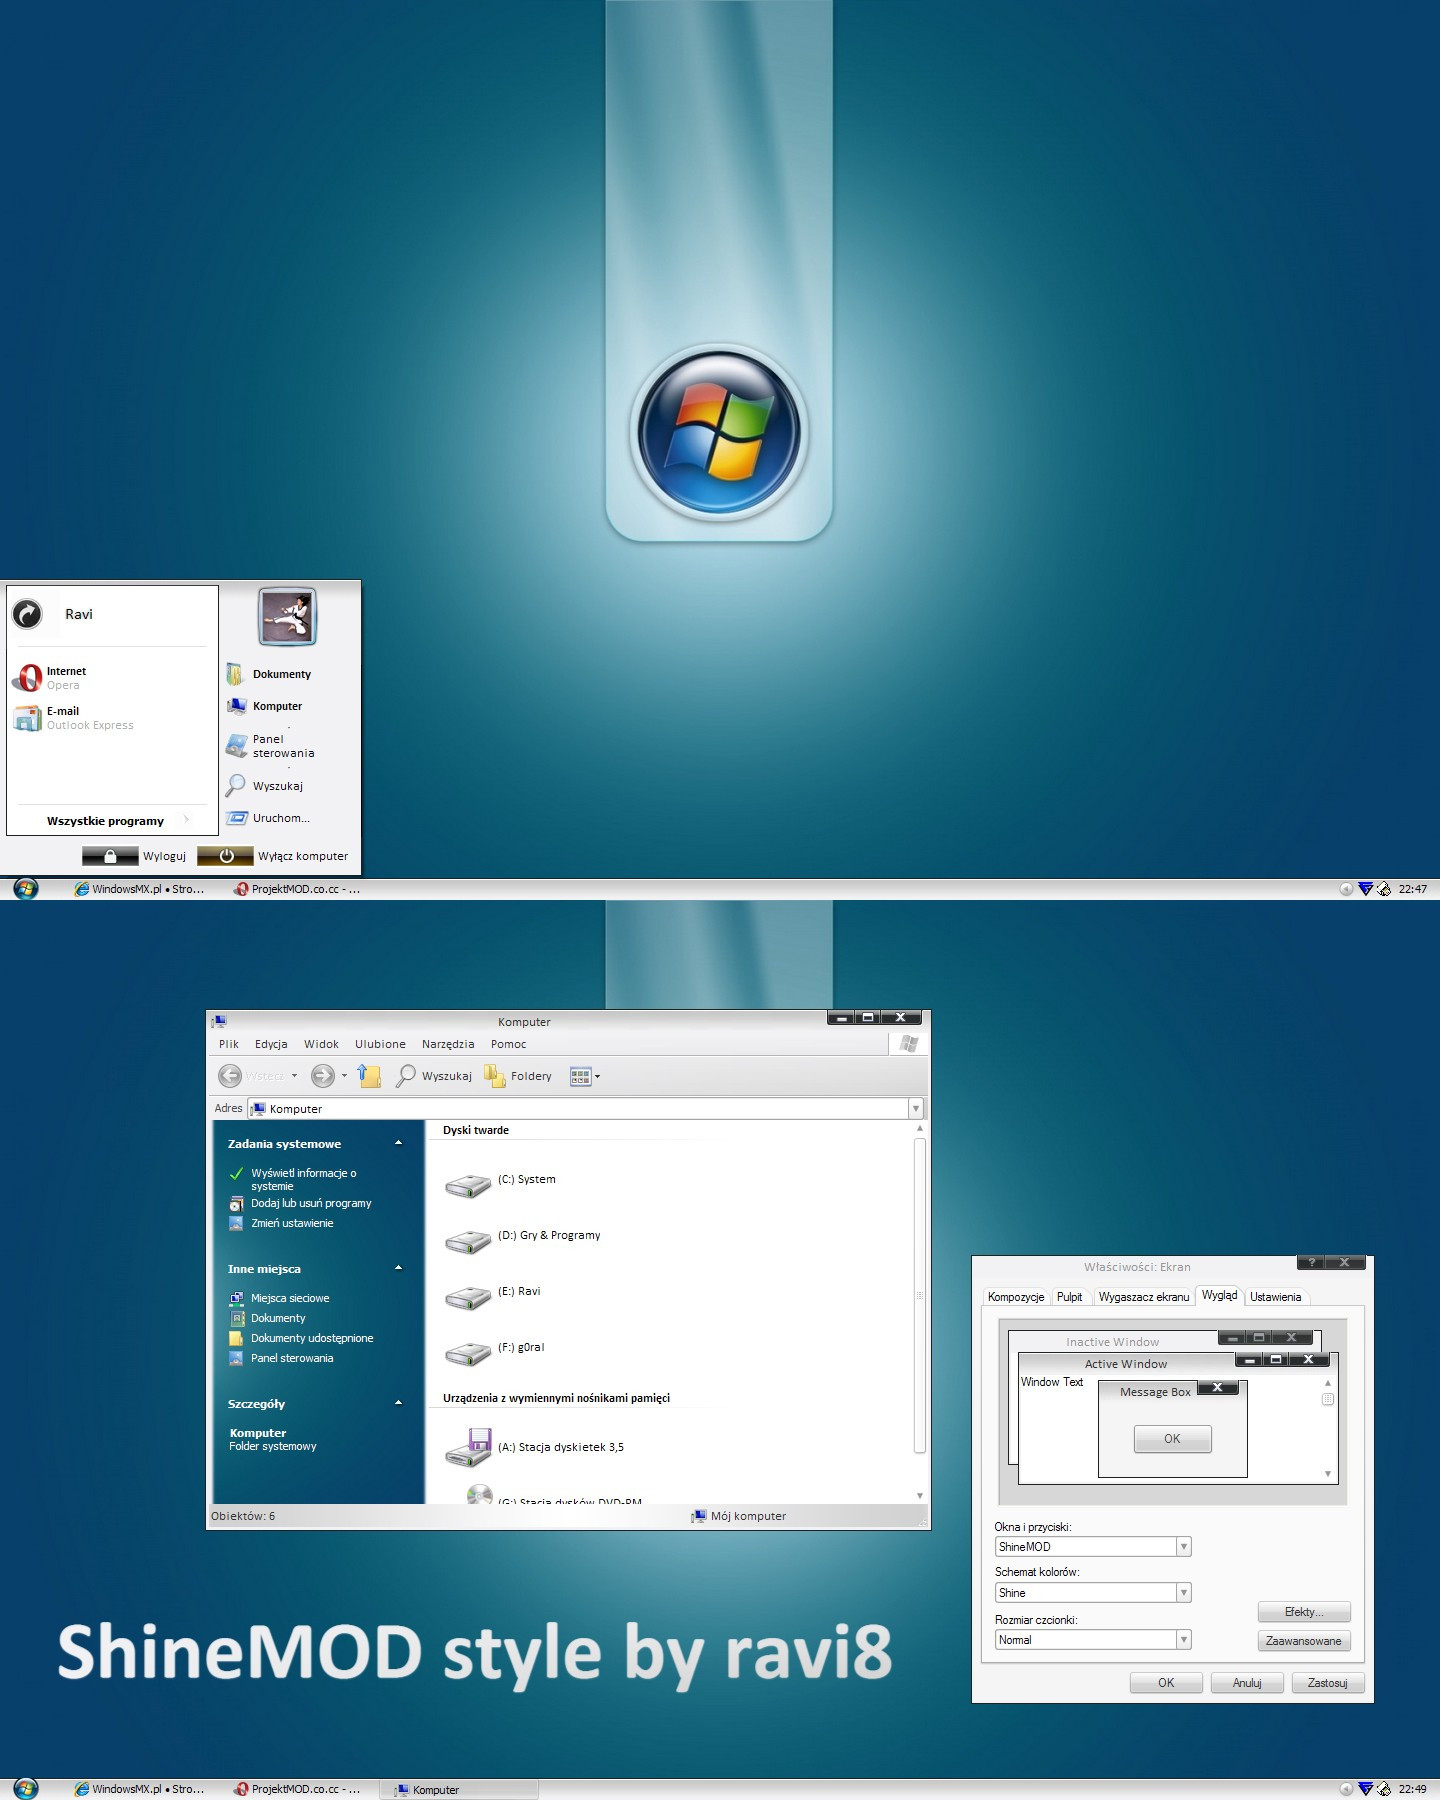Click the Wyloguj lock button
The height and width of the screenshot is (1800, 1440).
click(110, 856)
